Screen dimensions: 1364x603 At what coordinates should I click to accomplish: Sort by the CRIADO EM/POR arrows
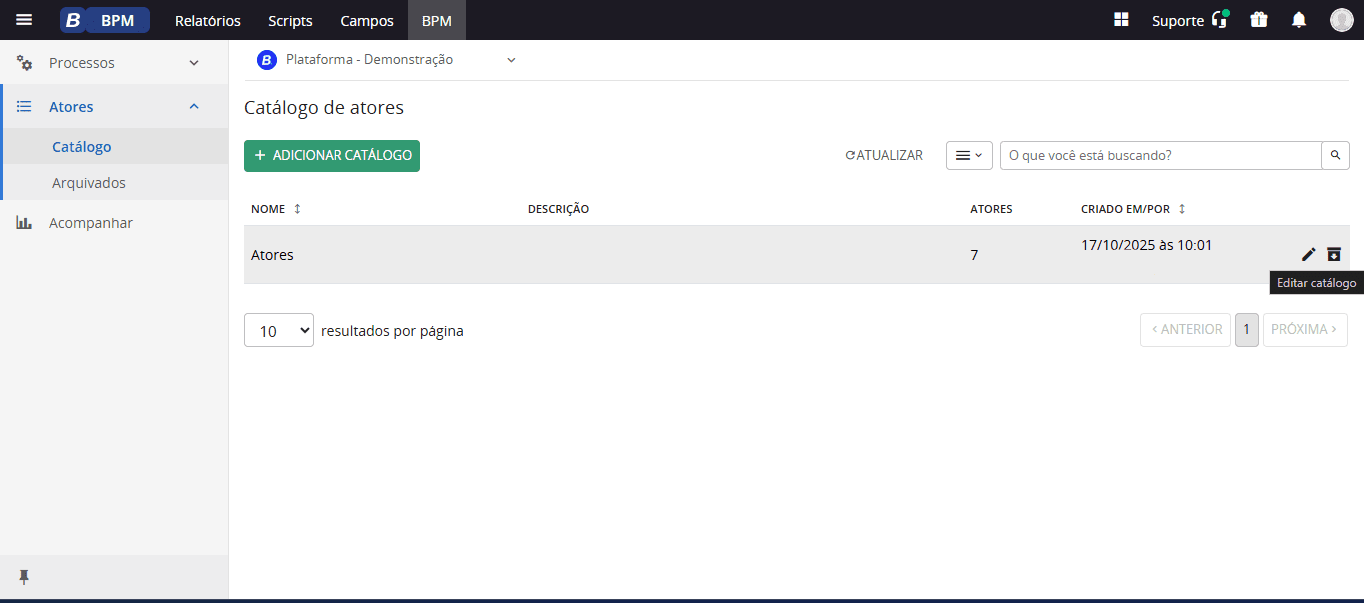click(1182, 209)
